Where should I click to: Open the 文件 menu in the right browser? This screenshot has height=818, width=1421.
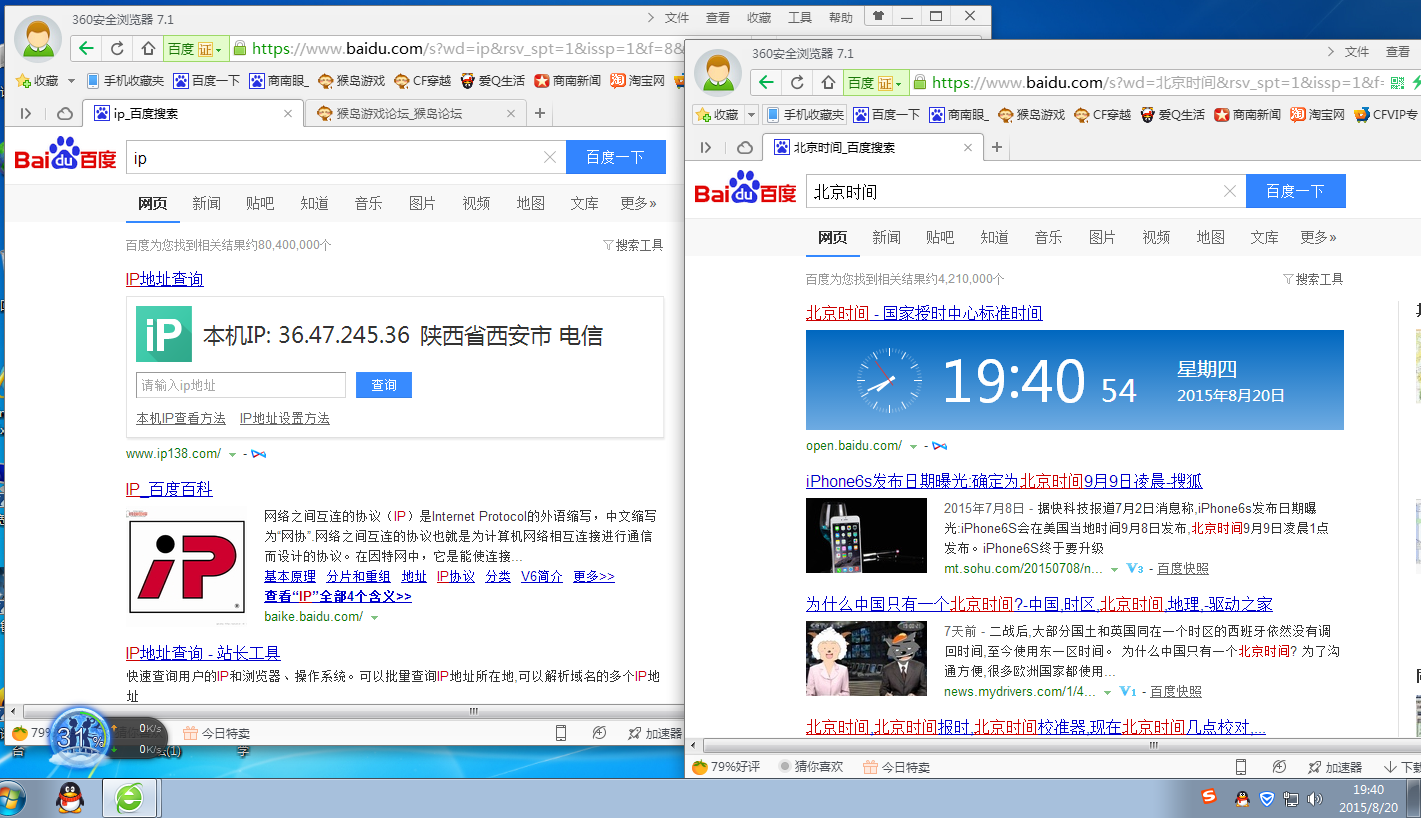(x=1356, y=52)
